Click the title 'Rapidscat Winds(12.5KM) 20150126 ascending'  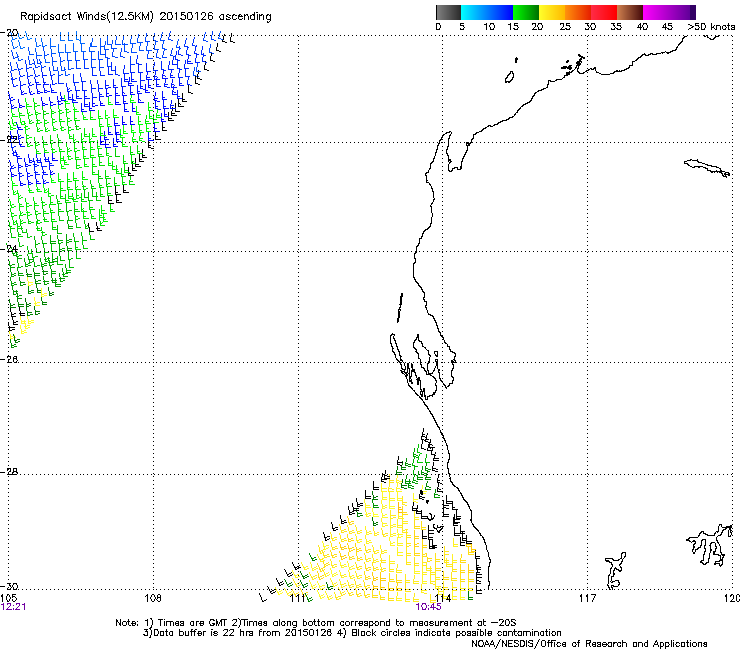146,17
